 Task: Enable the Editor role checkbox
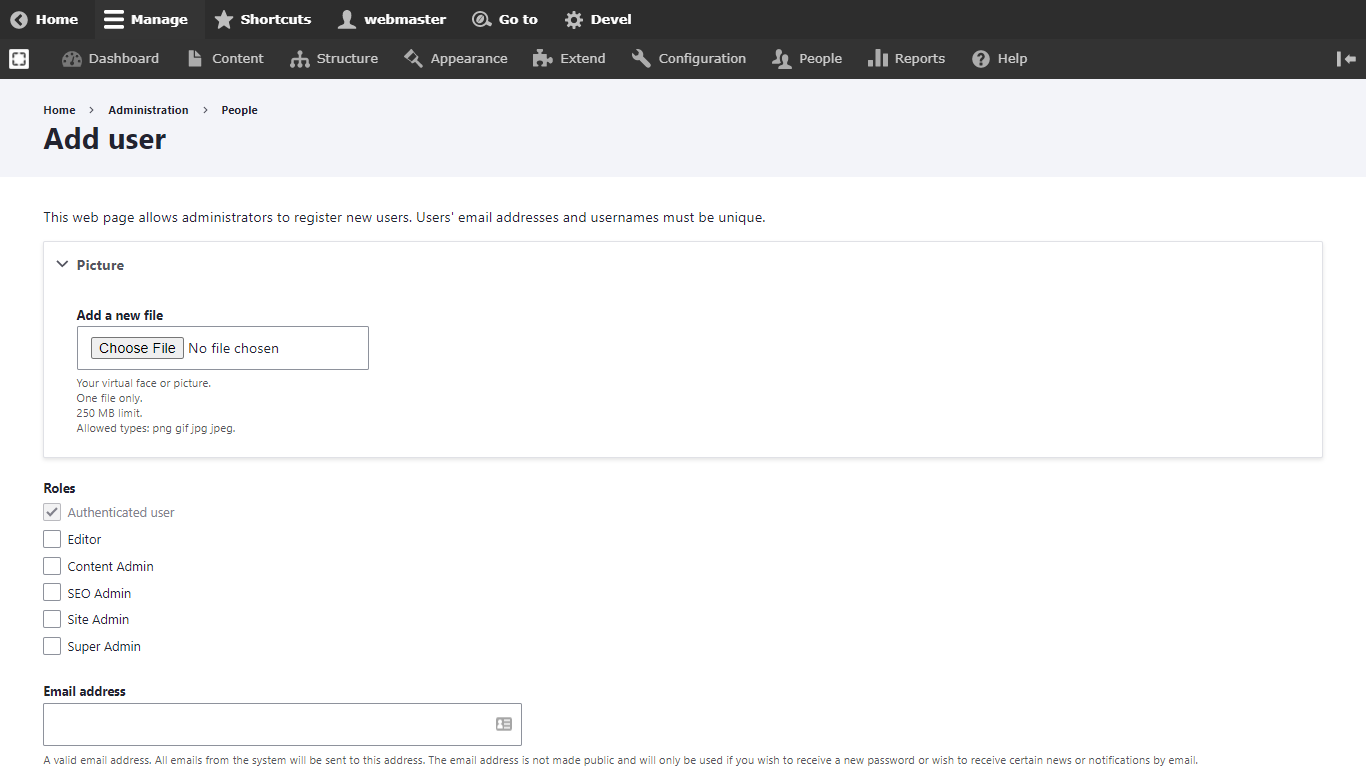pyautogui.click(x=52, y=539)
